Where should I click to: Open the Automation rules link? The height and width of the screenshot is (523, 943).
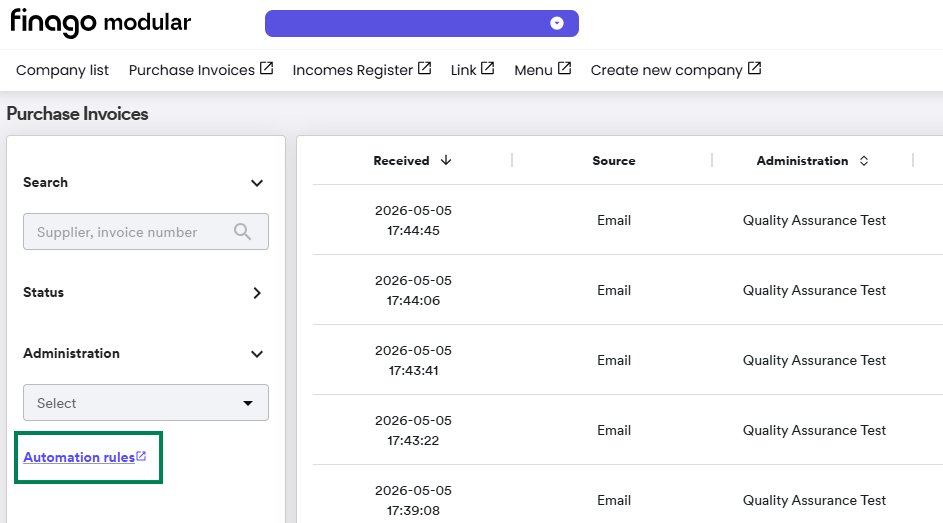(79, 457)
